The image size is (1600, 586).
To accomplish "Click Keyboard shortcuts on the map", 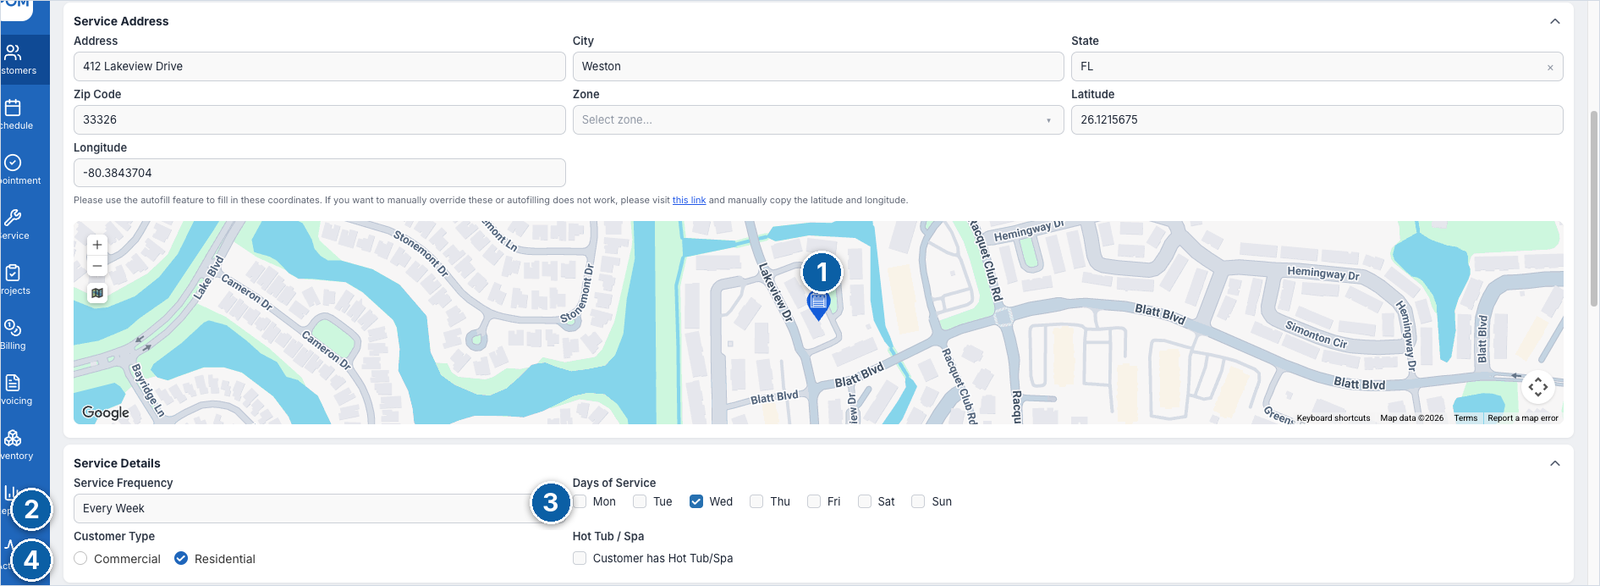I will [x=1333, y=418].
